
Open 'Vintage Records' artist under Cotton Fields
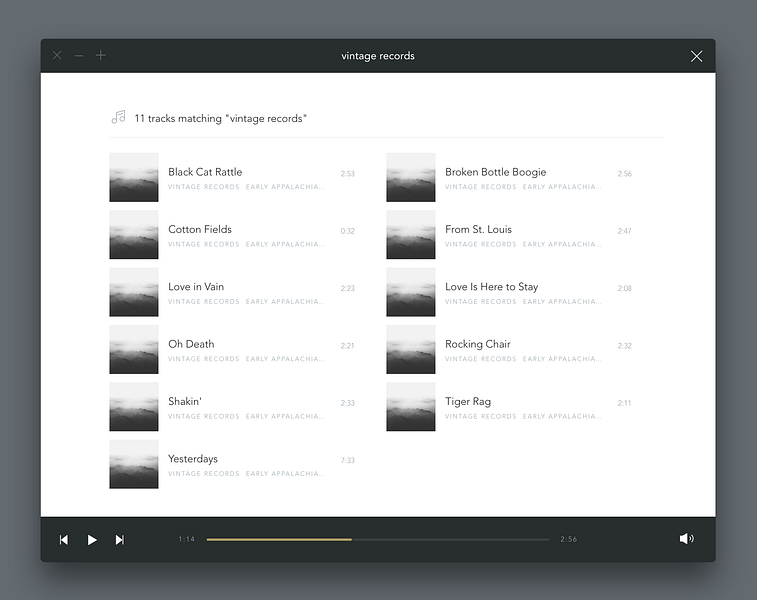pos(204,244)
